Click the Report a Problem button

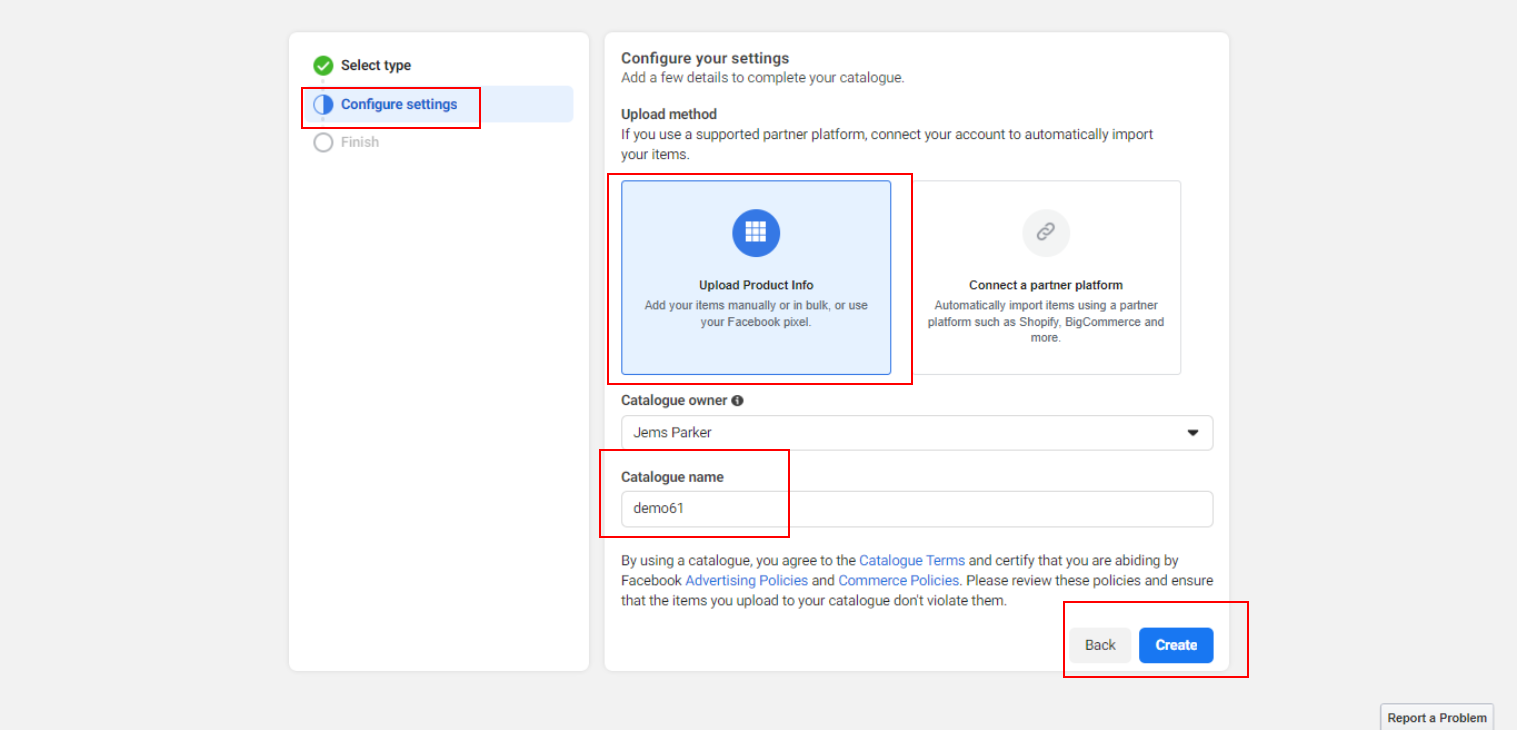[x=1437, y=717]
